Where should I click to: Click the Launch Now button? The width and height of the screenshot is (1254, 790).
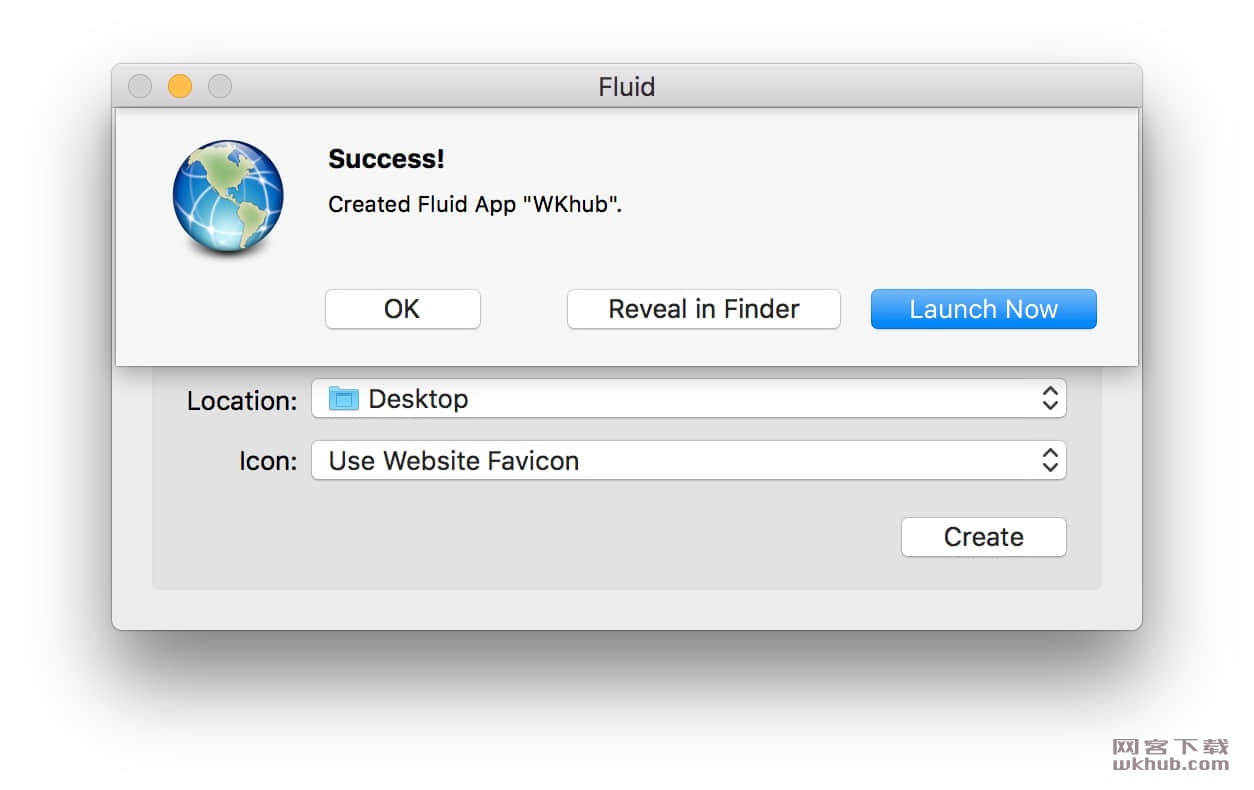pos(983,309)
